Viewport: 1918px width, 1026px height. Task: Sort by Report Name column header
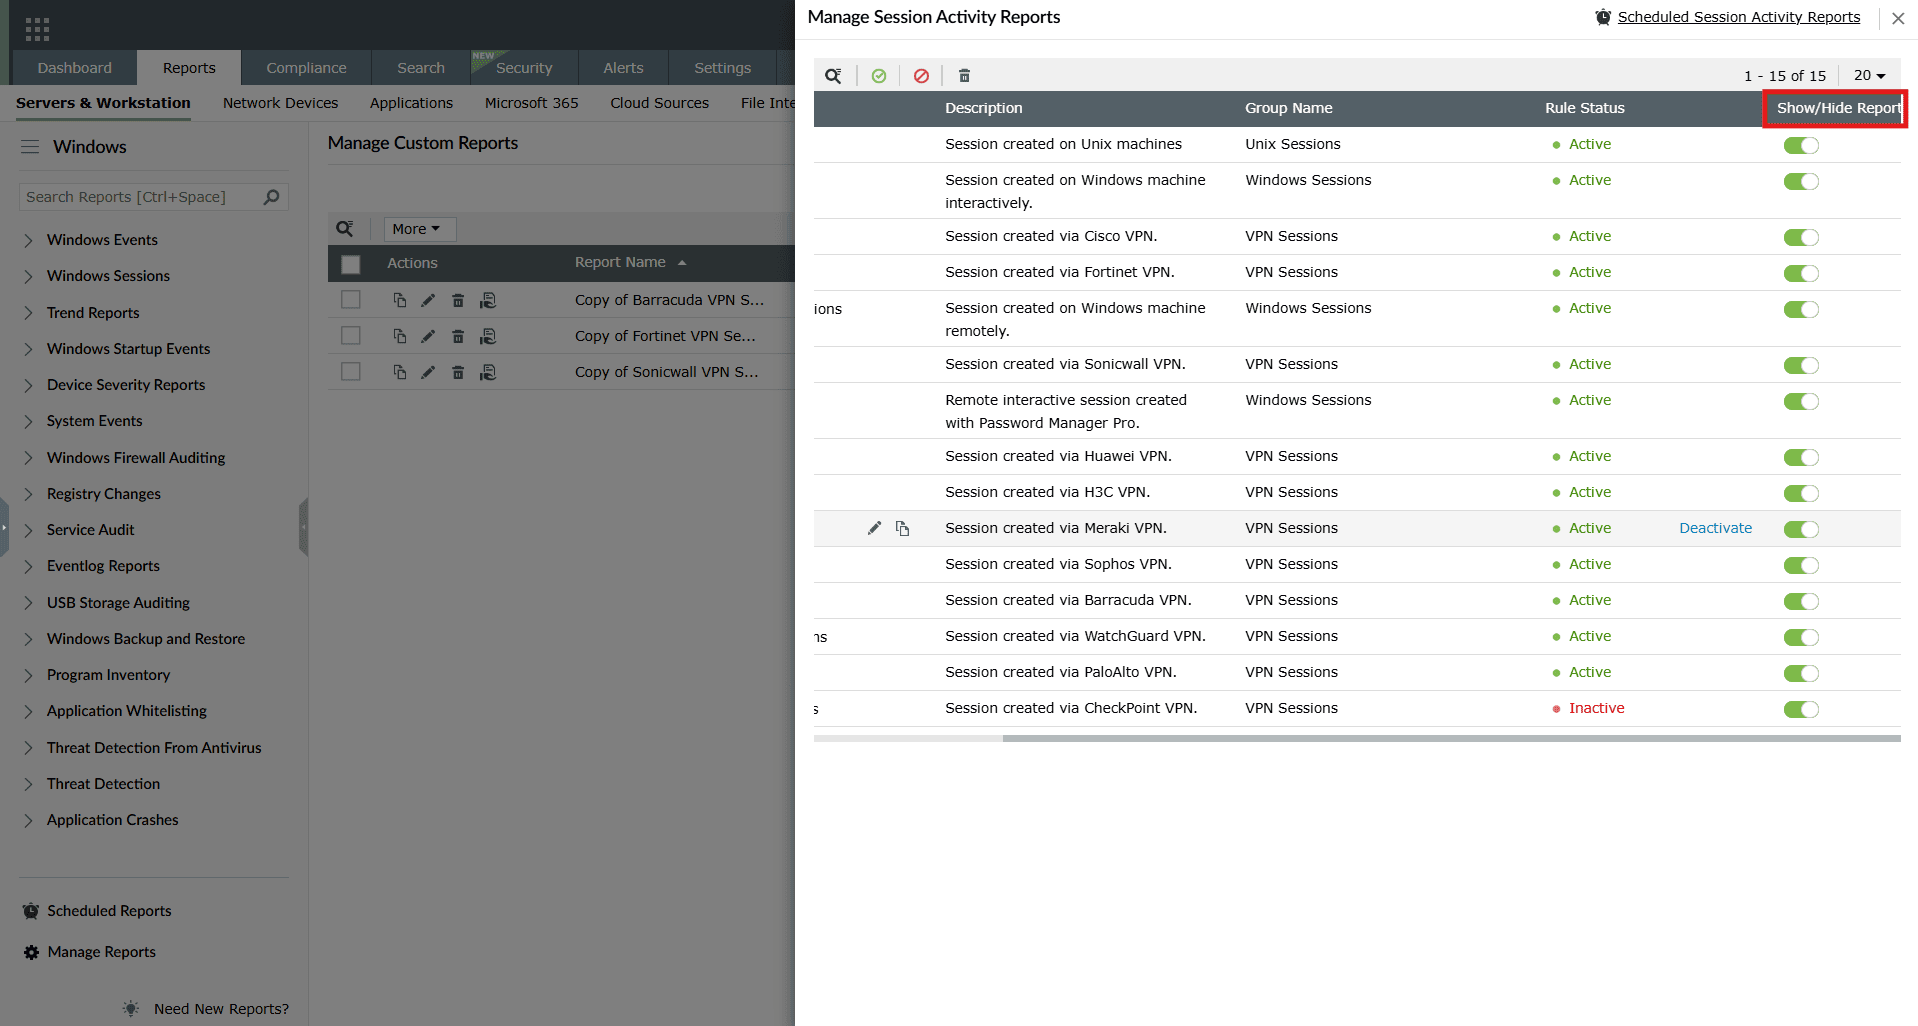coord(620,262)
